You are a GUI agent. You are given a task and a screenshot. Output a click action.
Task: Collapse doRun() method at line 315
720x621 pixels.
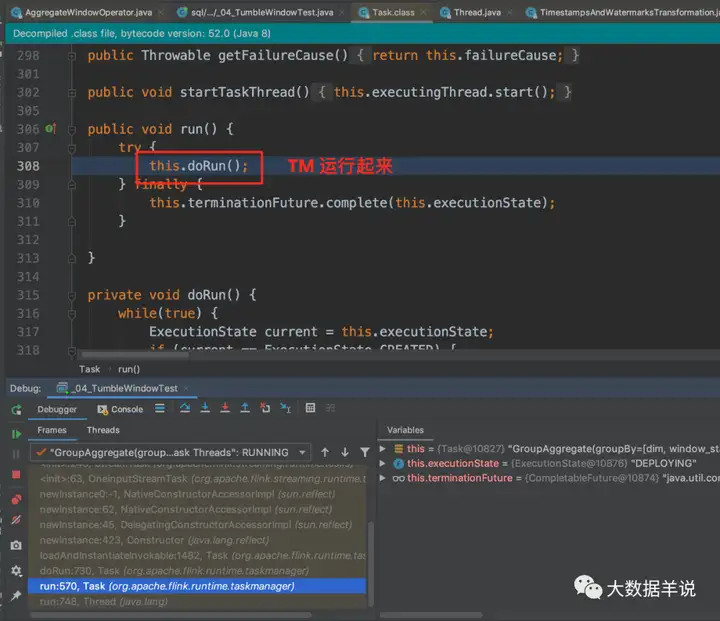(x=72, y=295)
